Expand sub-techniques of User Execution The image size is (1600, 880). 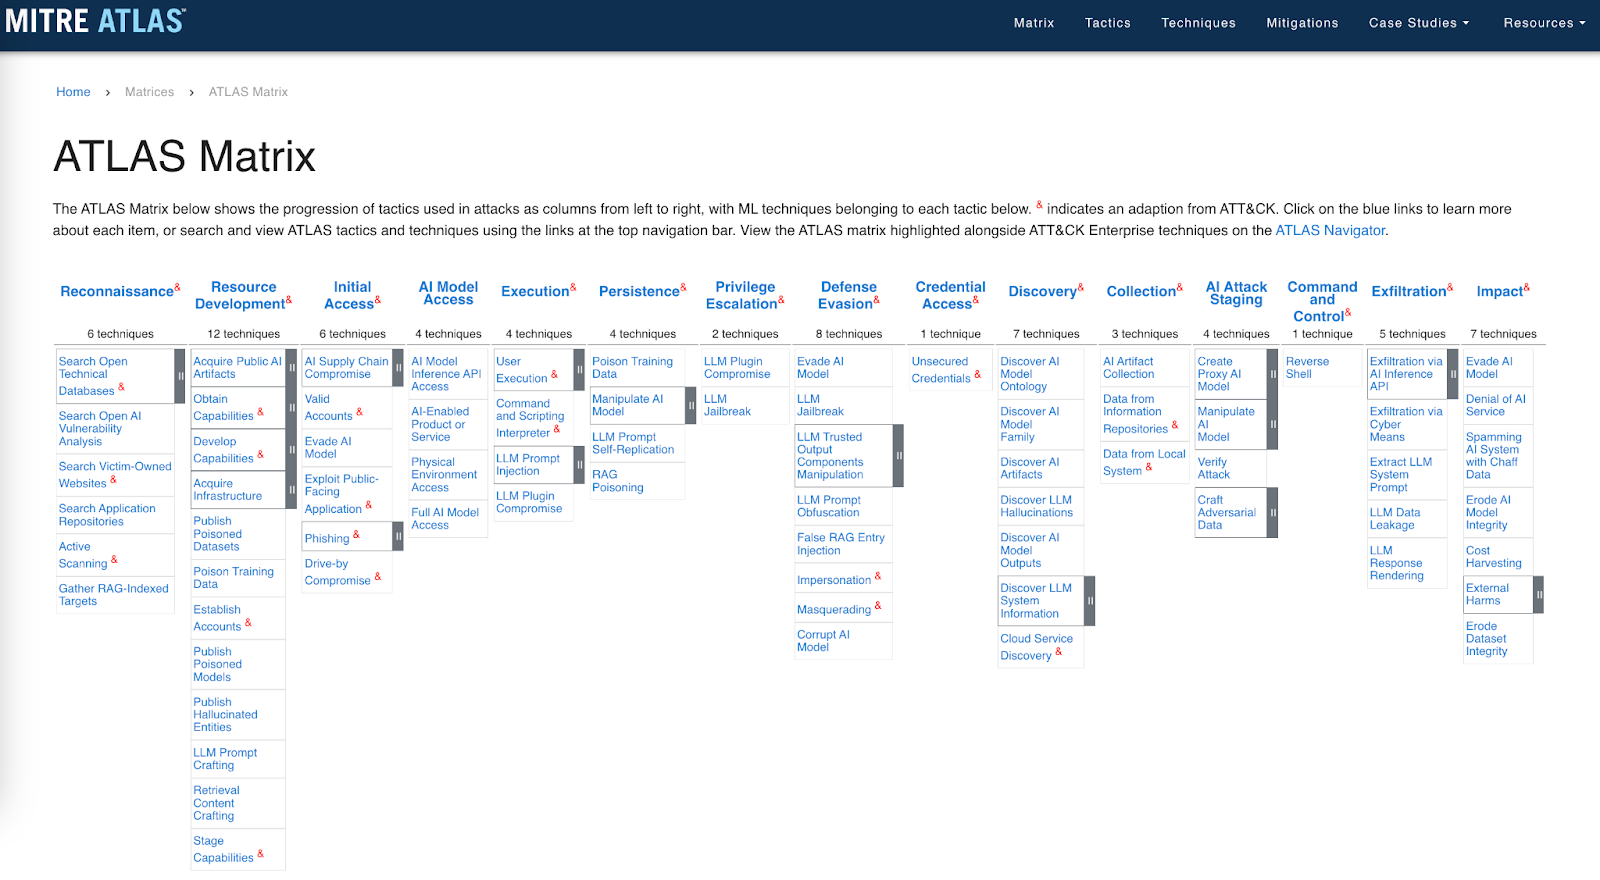[579, 369]
